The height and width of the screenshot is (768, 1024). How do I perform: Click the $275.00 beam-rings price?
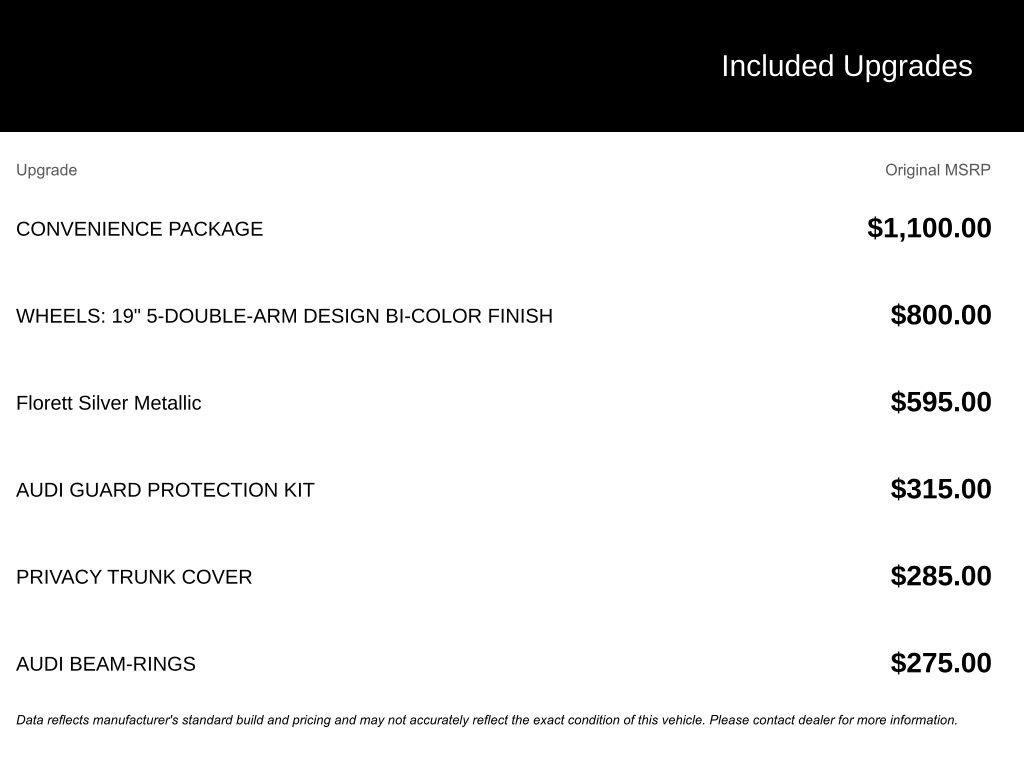pos(941,663)
